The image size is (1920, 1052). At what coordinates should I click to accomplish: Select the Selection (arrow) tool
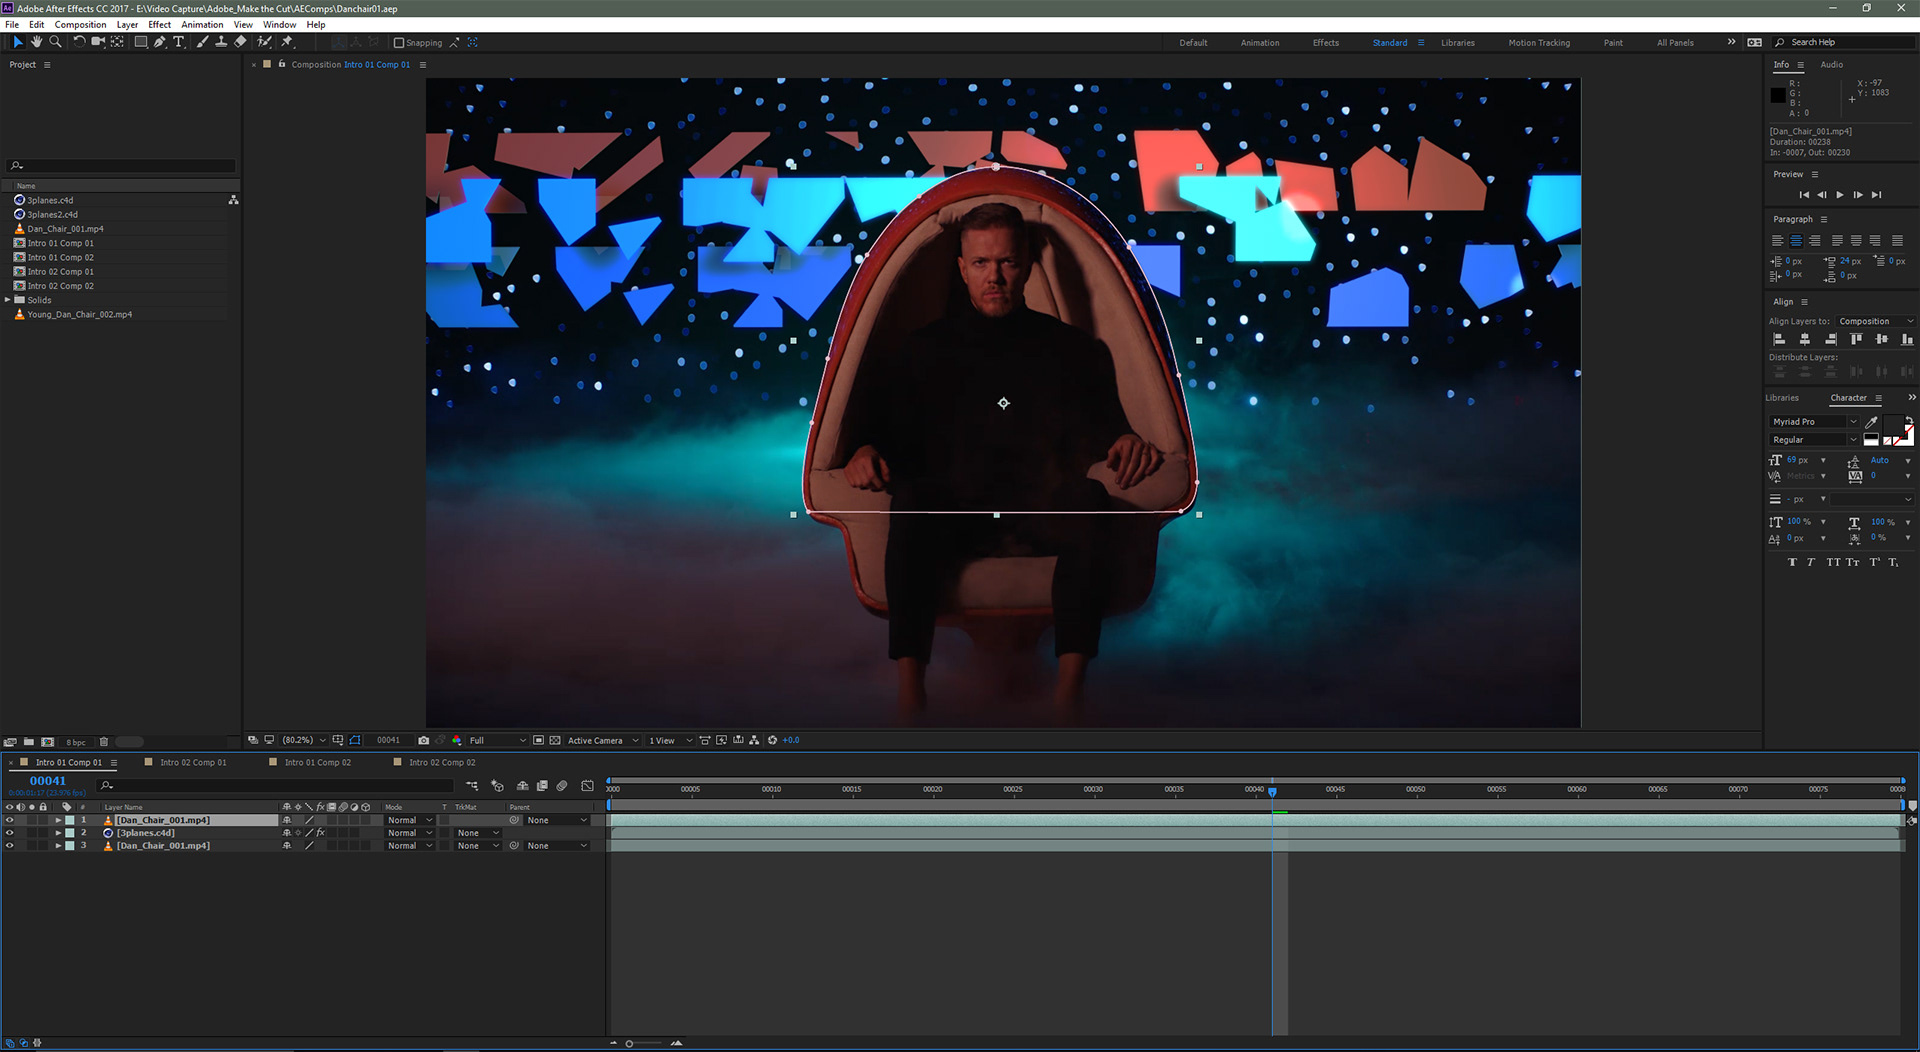[x=17, y=42]
